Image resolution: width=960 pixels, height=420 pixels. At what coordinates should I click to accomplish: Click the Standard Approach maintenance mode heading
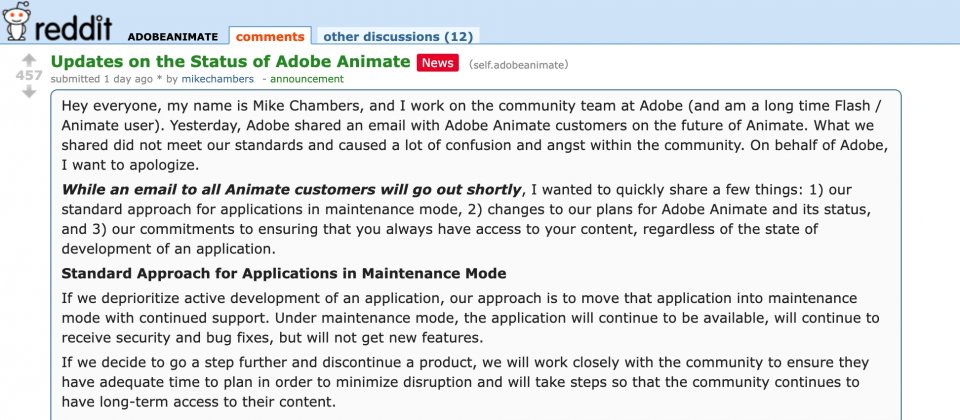click(284, 273)
